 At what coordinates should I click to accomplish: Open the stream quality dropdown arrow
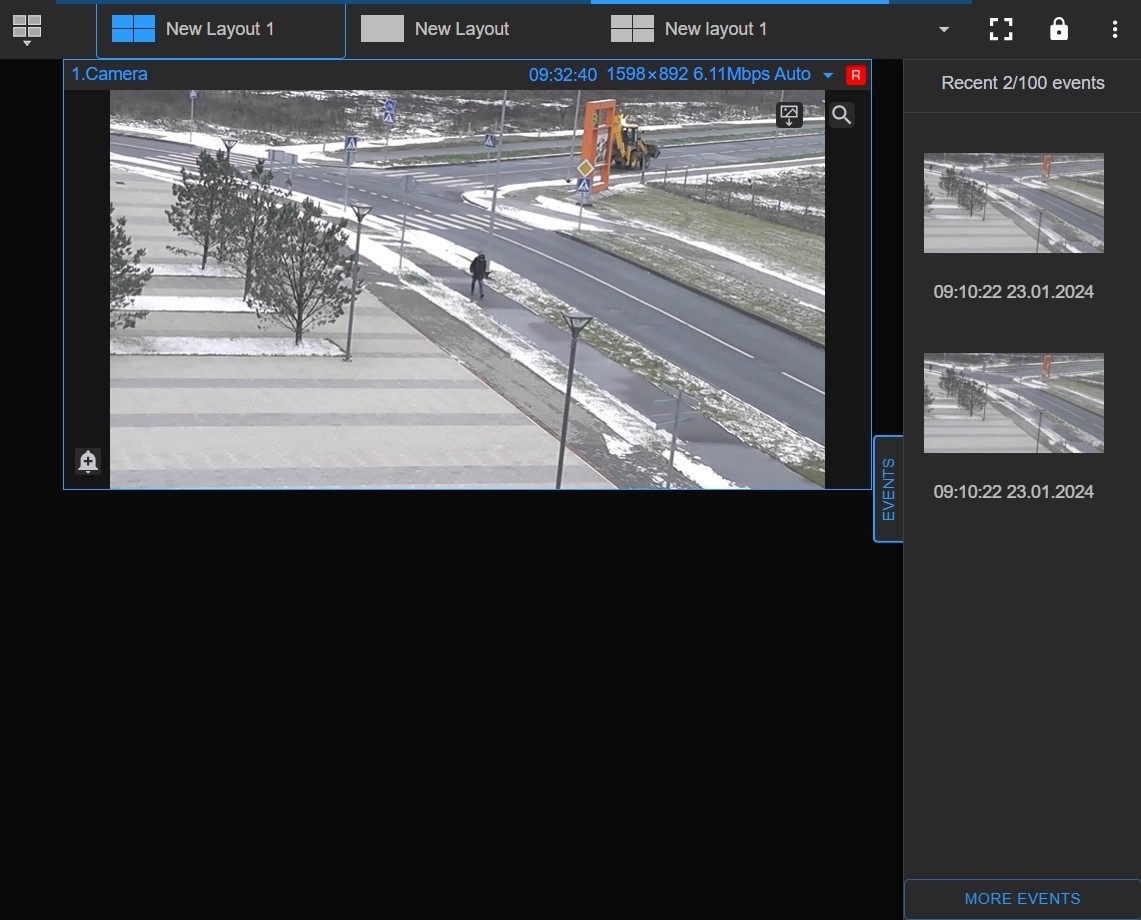(x=827, y=75)
